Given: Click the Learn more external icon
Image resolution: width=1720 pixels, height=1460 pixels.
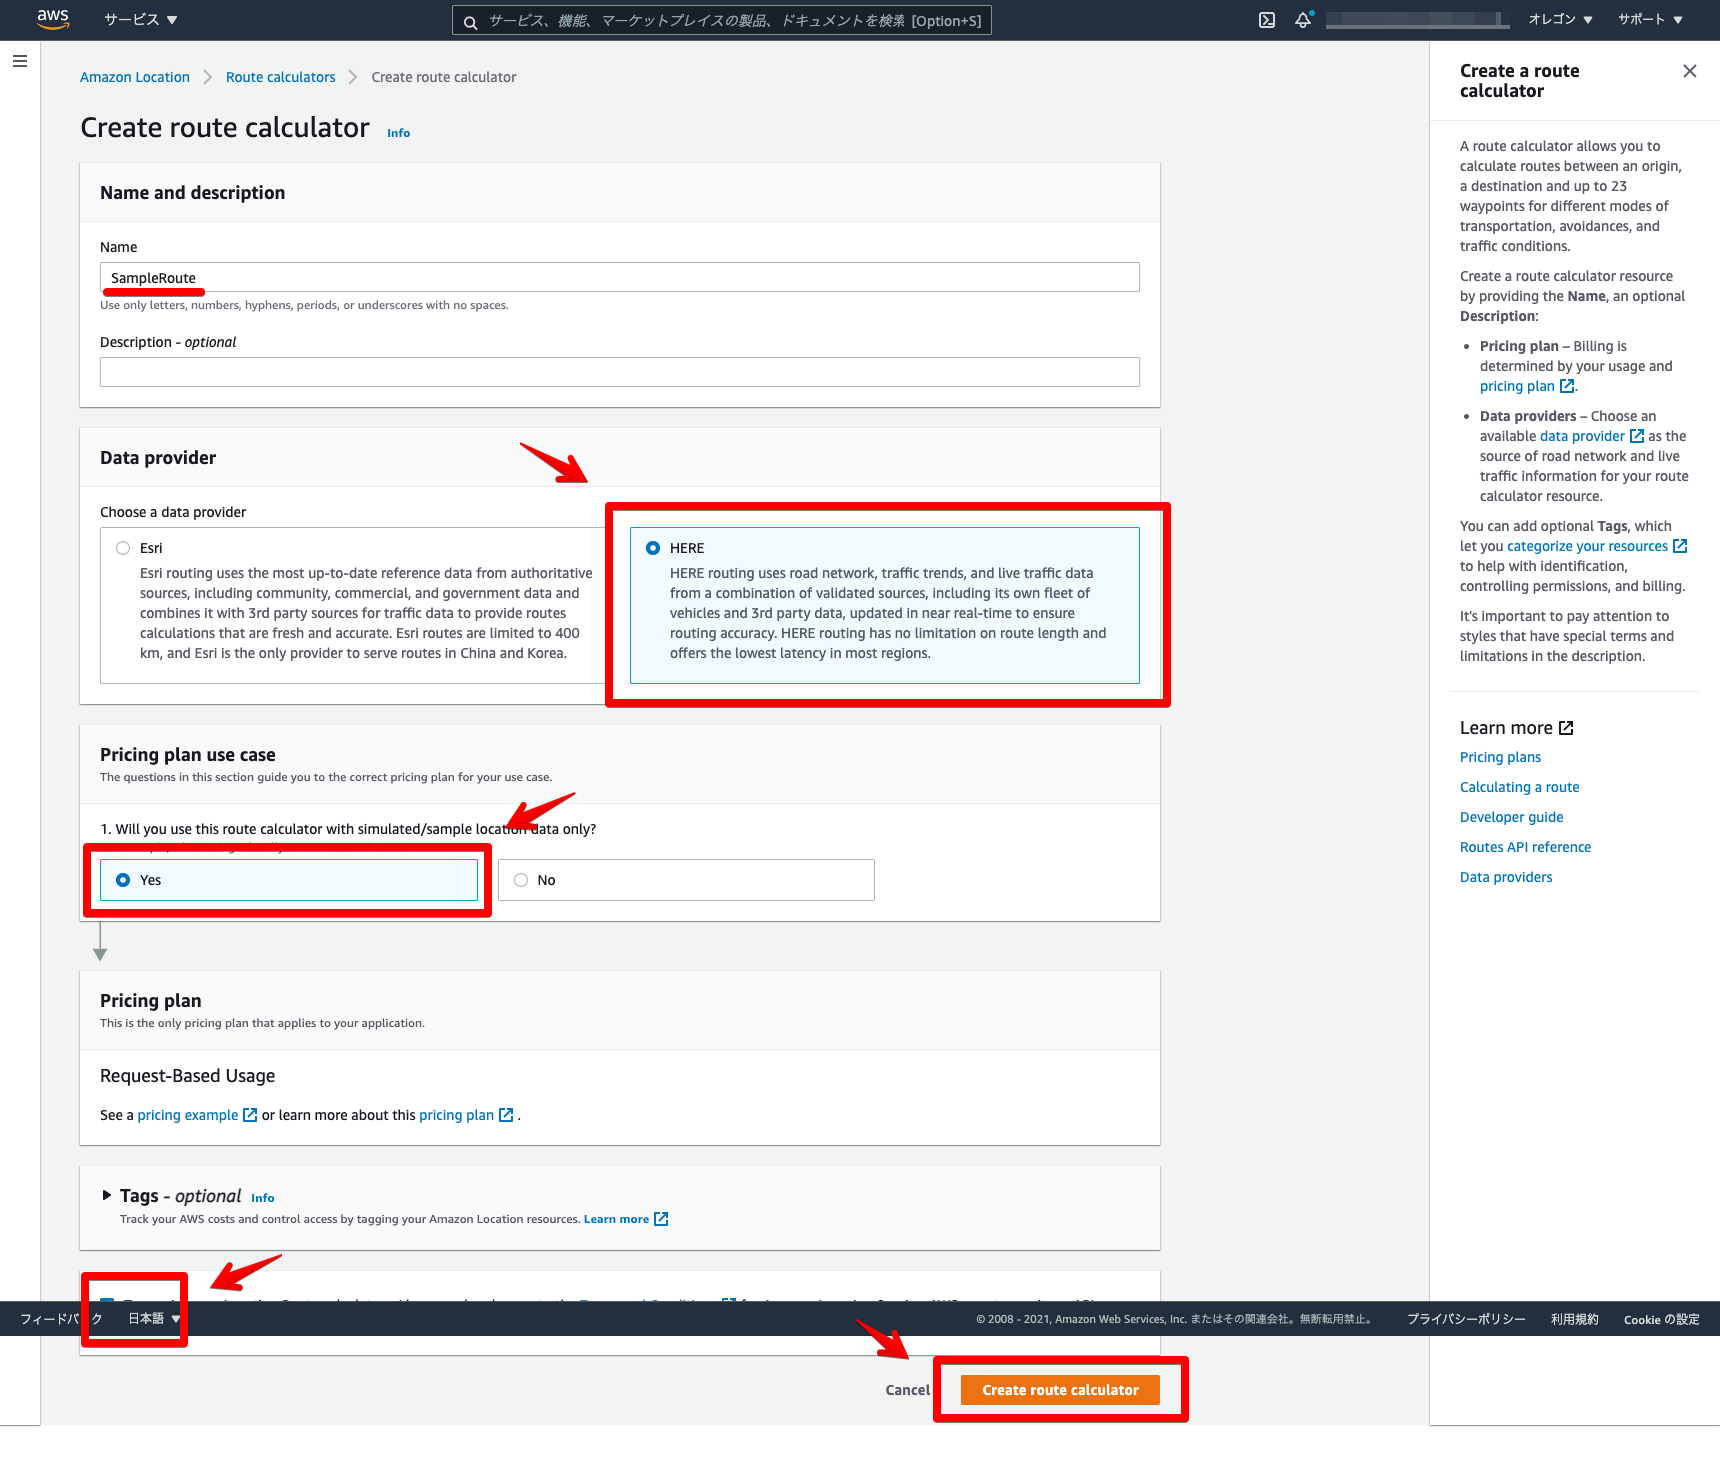Looking at the screenshot, I should click(1566, 728).
